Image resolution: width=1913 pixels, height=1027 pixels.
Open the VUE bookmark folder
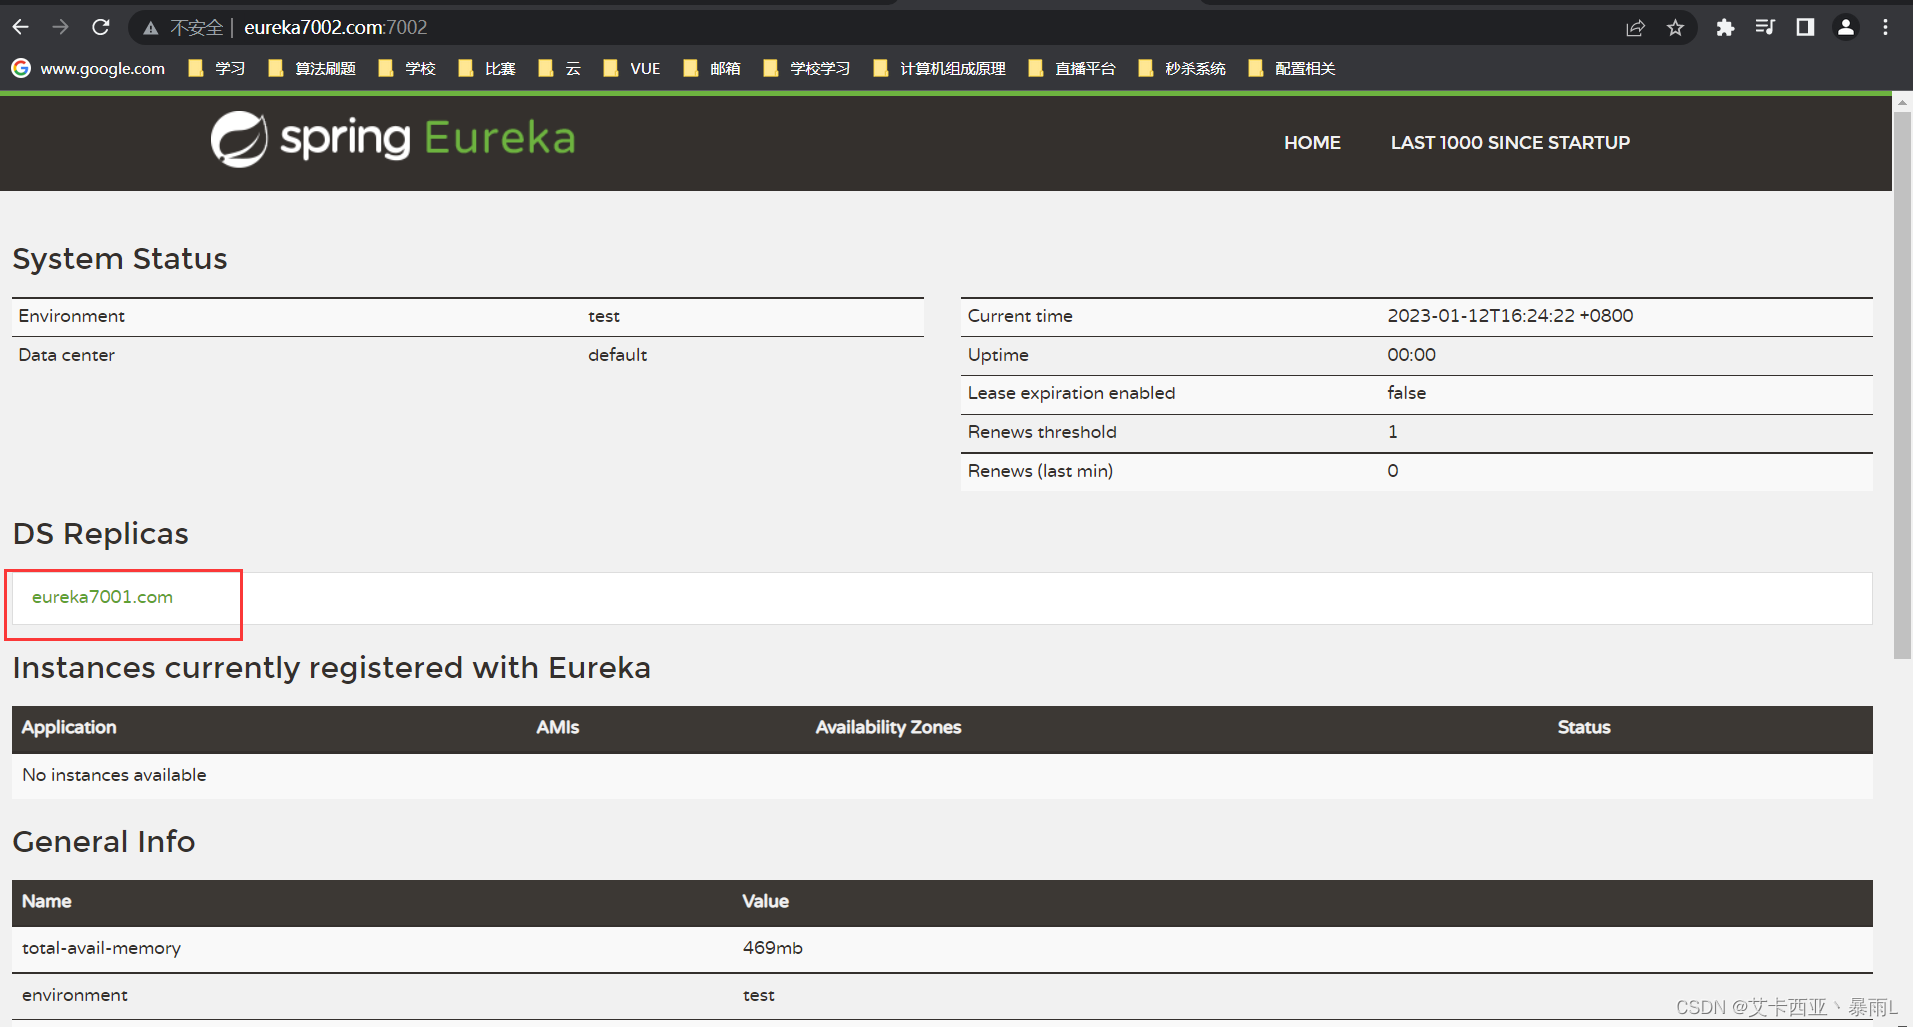pos(631,68)
